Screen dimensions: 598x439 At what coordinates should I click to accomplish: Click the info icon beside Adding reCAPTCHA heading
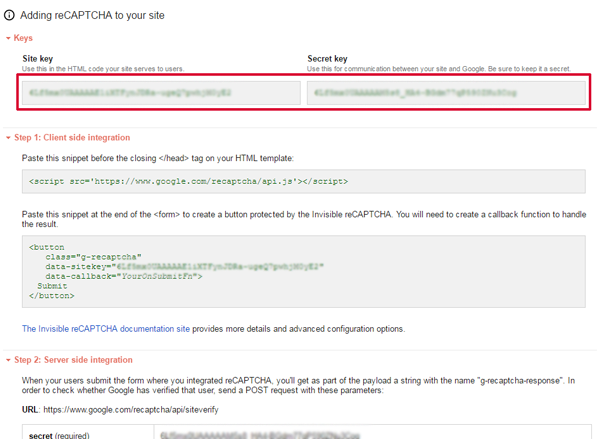(9, 15)
